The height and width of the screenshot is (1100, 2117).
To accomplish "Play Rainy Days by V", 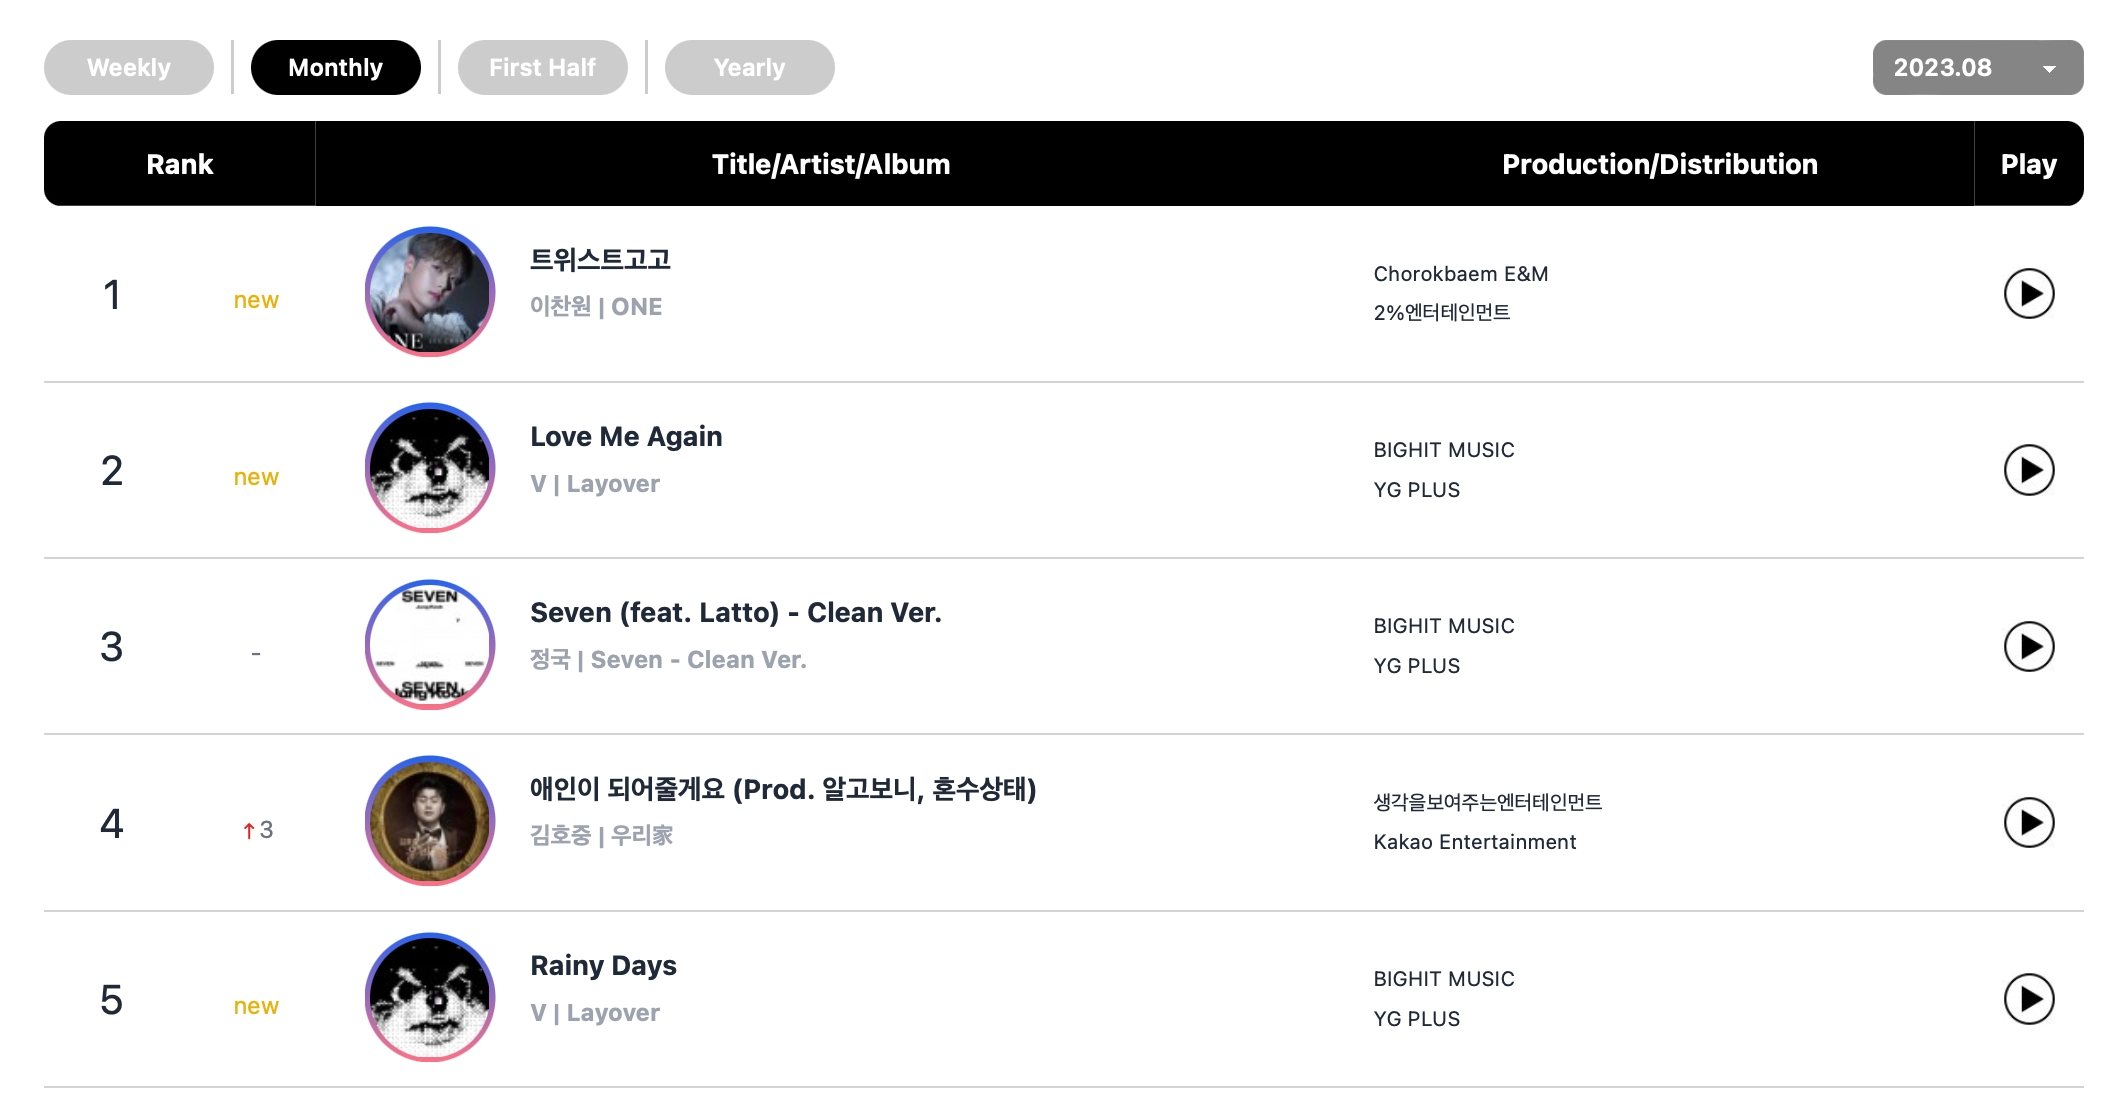I will (2028, 999).
